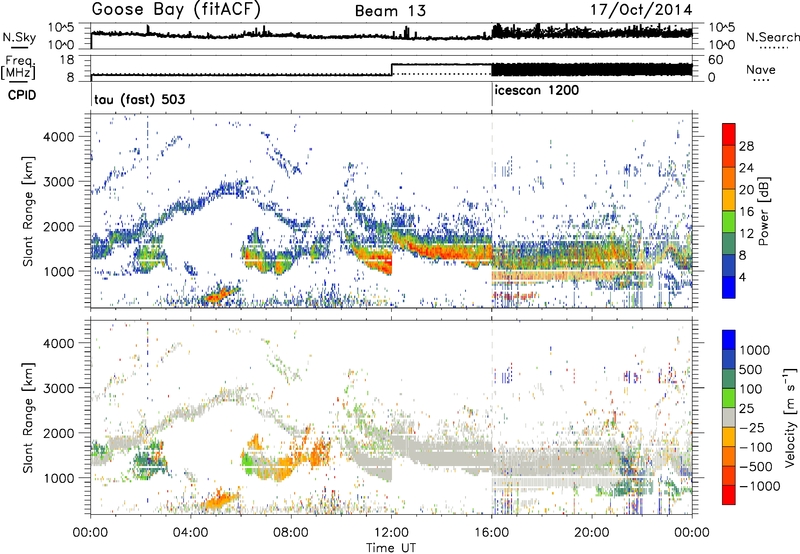This screenshot has width=800, height=554.
Task: Click the frequency step at 12:00 in frequency panel
Action: [x=392, y=69]
